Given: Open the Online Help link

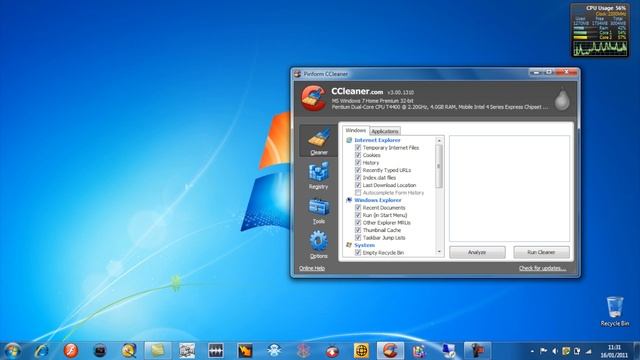Looking at the screenshot, I should click(x=312, y=268).
